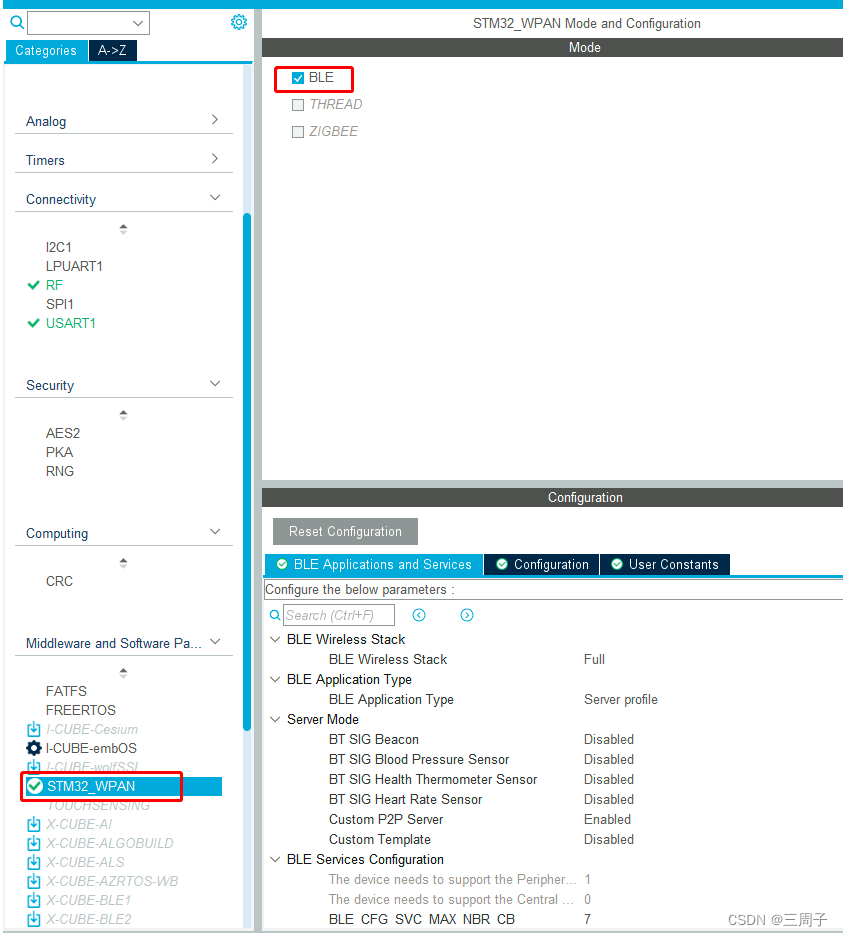Select CRC in Computing

point(59,581)
